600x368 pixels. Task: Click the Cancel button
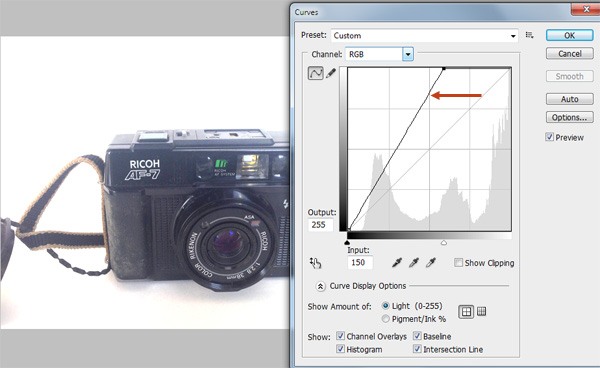[570, 54]
